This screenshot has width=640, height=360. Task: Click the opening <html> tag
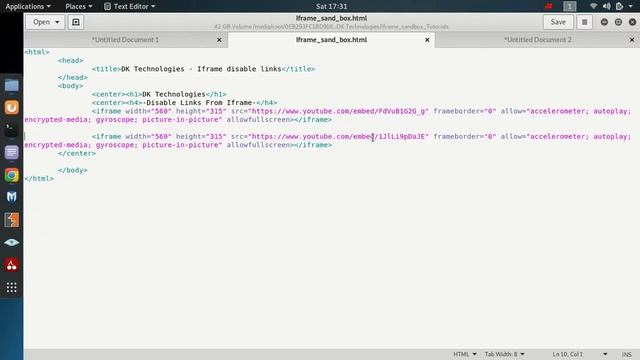37,52
